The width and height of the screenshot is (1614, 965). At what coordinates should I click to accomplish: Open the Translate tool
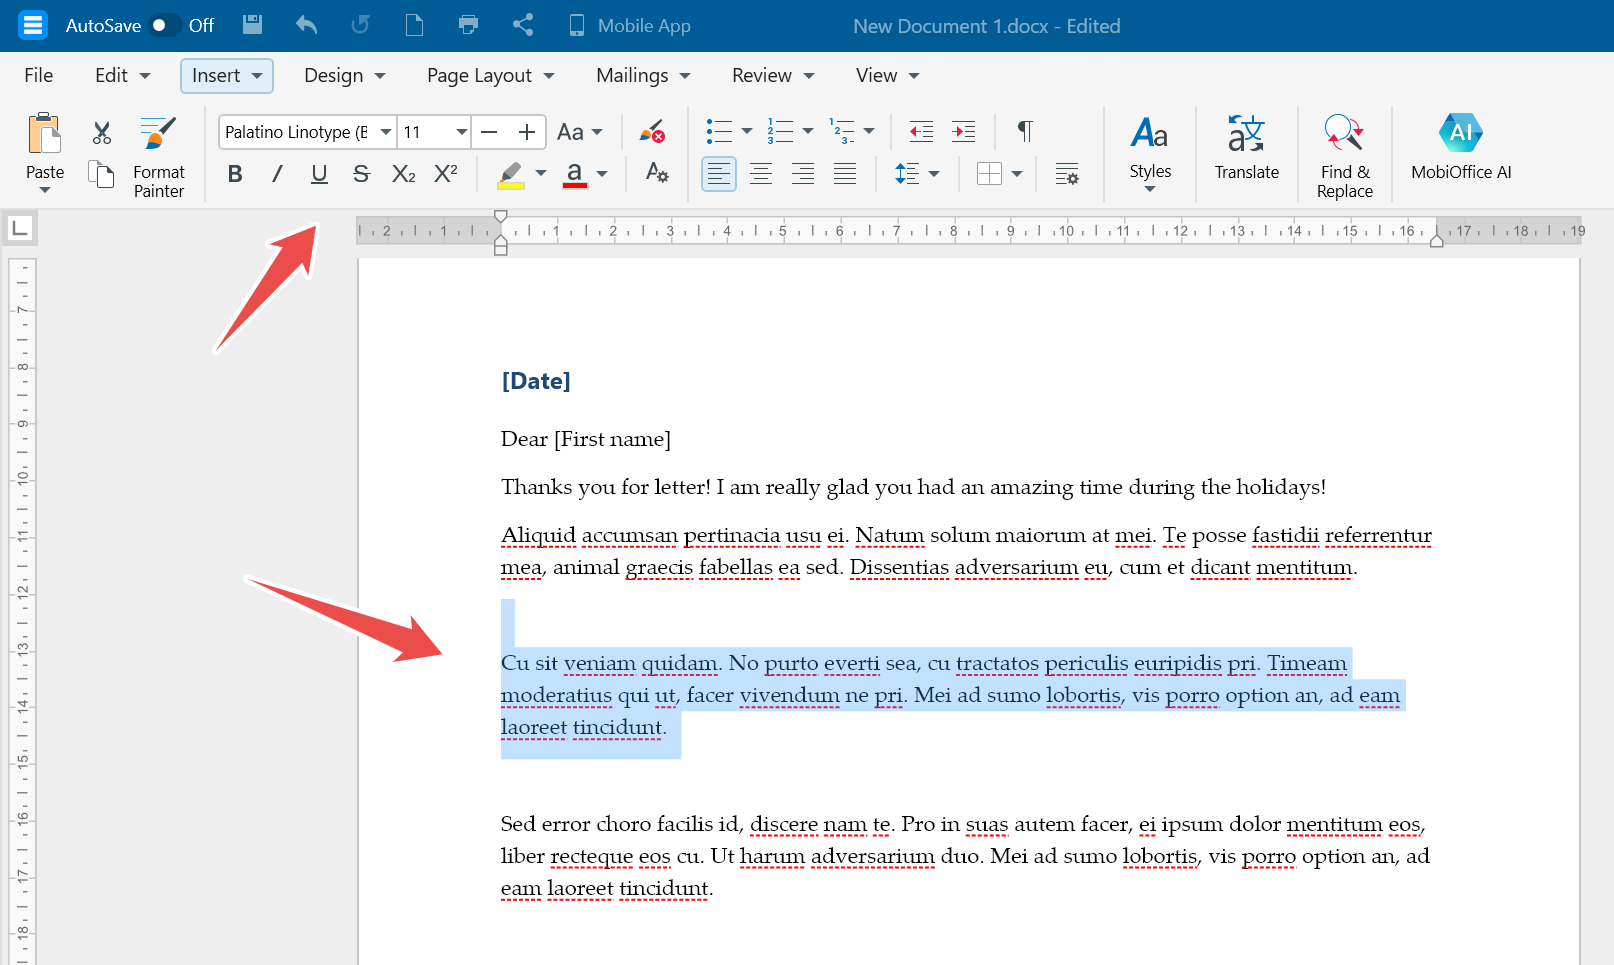click(1247, 148)
